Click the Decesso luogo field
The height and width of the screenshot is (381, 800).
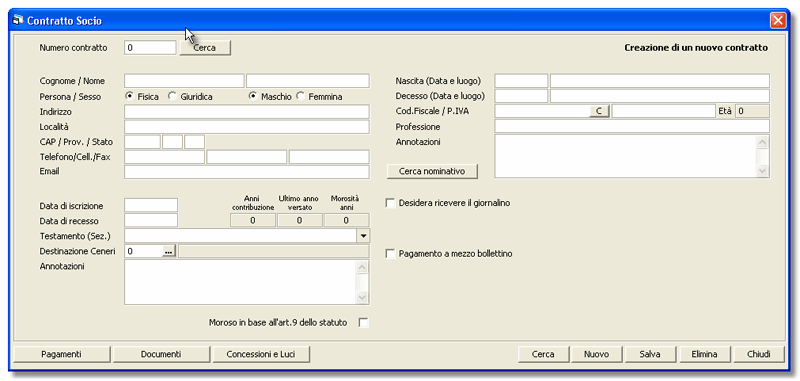[660, 96]
